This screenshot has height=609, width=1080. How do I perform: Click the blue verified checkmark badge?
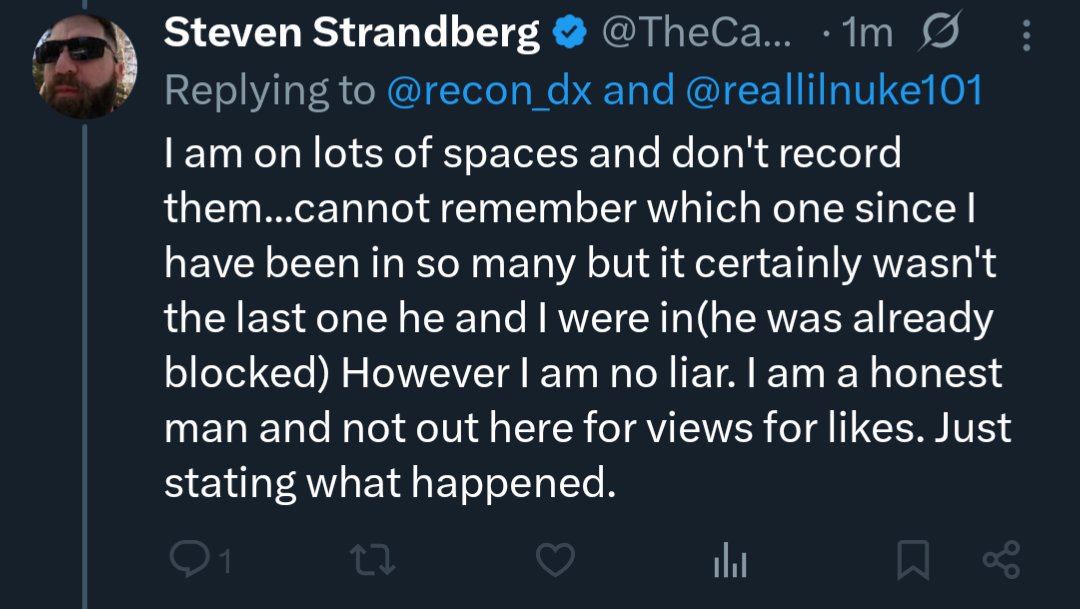pos(570,35)
